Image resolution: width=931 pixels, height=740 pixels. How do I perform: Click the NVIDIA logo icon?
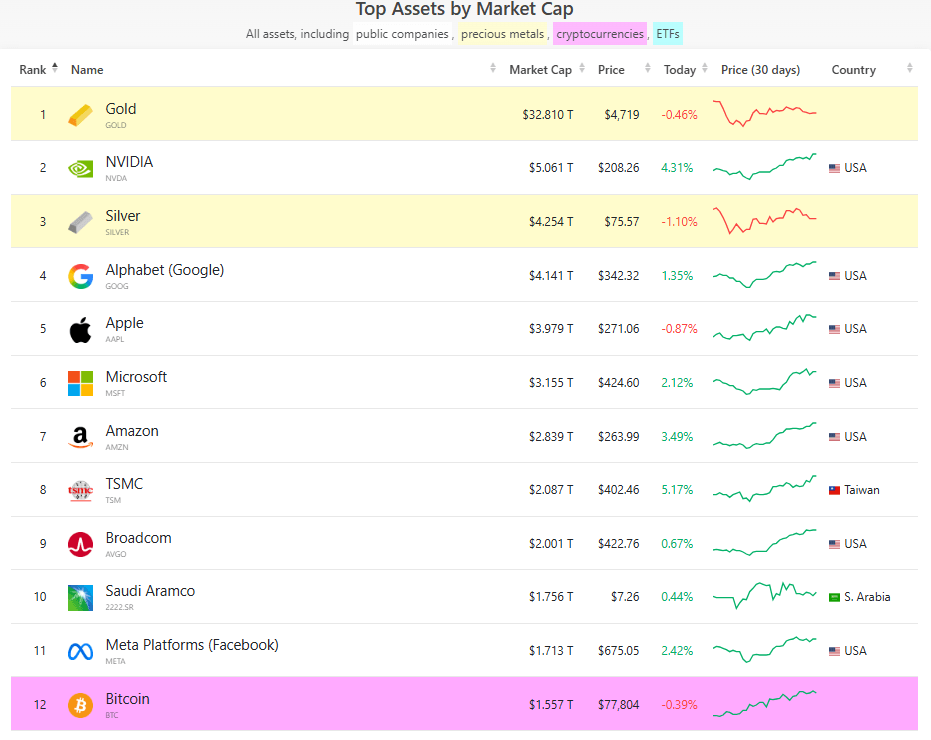click(80, 168)
